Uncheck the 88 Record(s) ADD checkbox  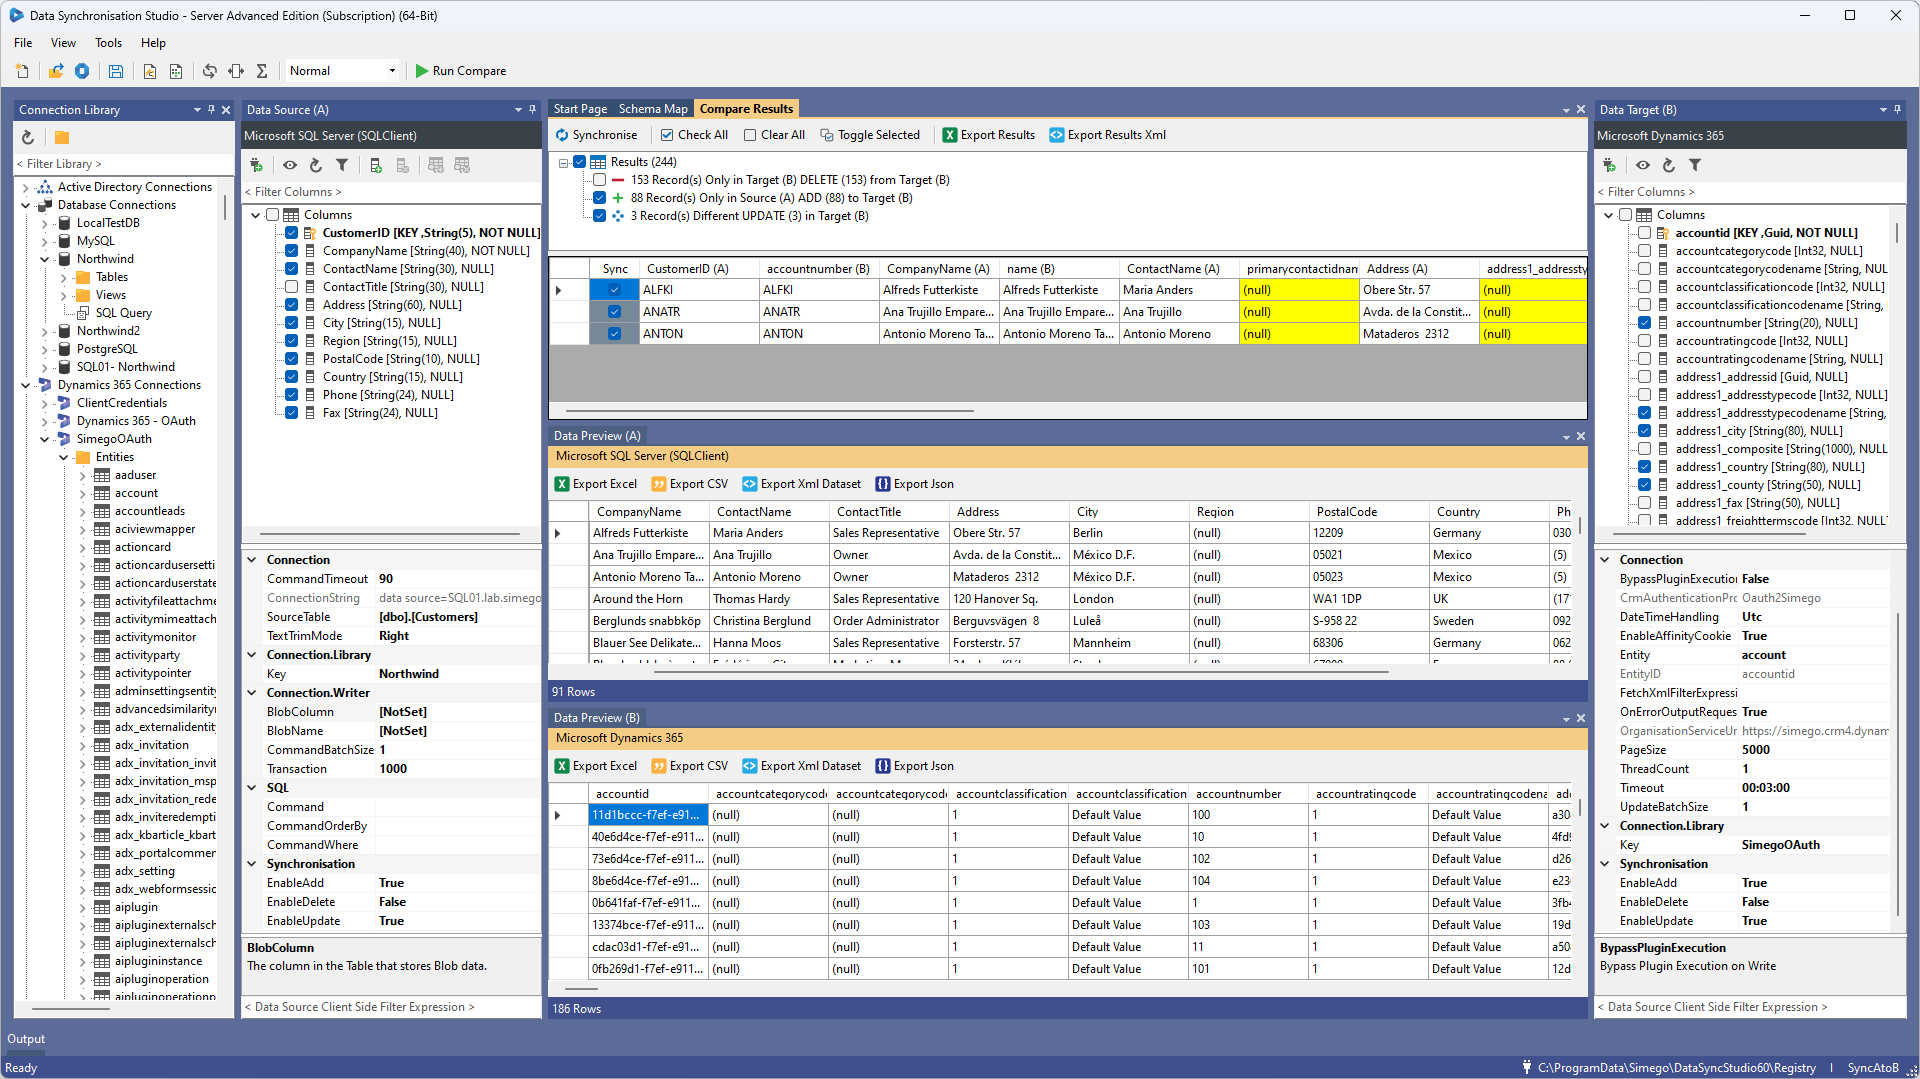pos(600,198)
